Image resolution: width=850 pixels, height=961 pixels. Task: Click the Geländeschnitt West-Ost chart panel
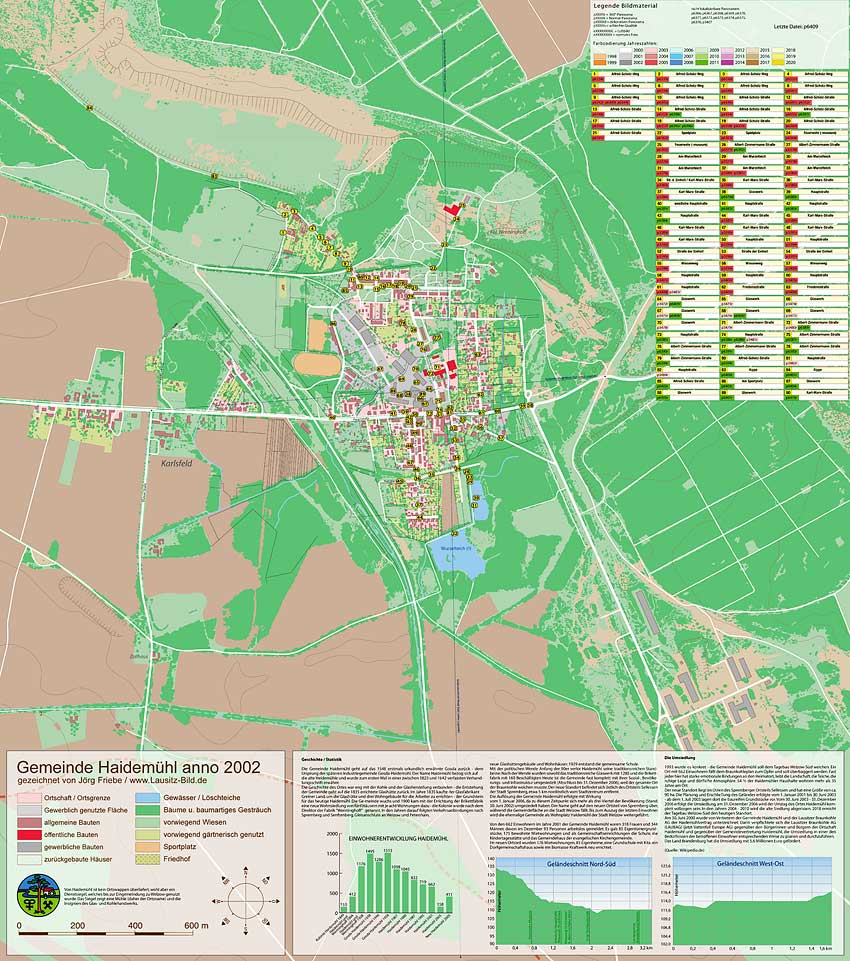click(750, 899)
